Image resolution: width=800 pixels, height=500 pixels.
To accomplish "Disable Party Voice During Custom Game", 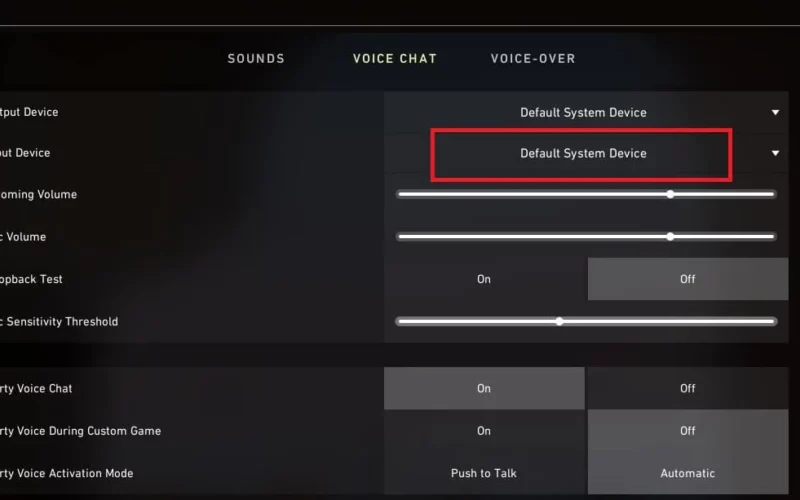I will coord(688,431).
